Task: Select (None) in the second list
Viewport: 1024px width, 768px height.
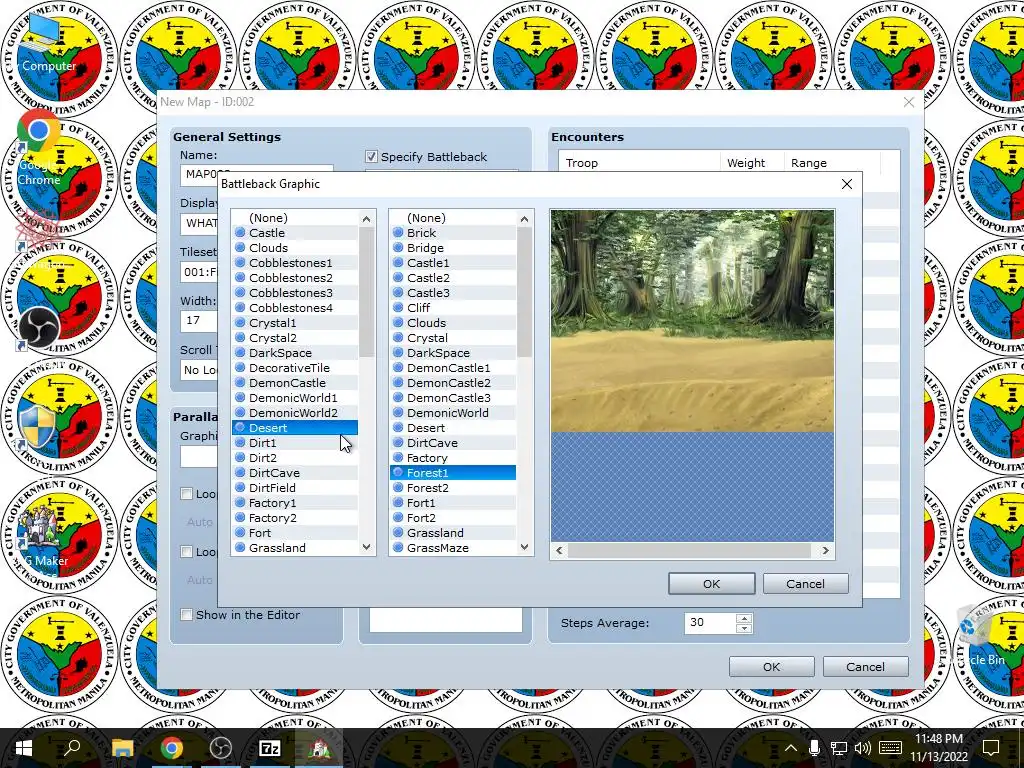Action: coord(453,217)
